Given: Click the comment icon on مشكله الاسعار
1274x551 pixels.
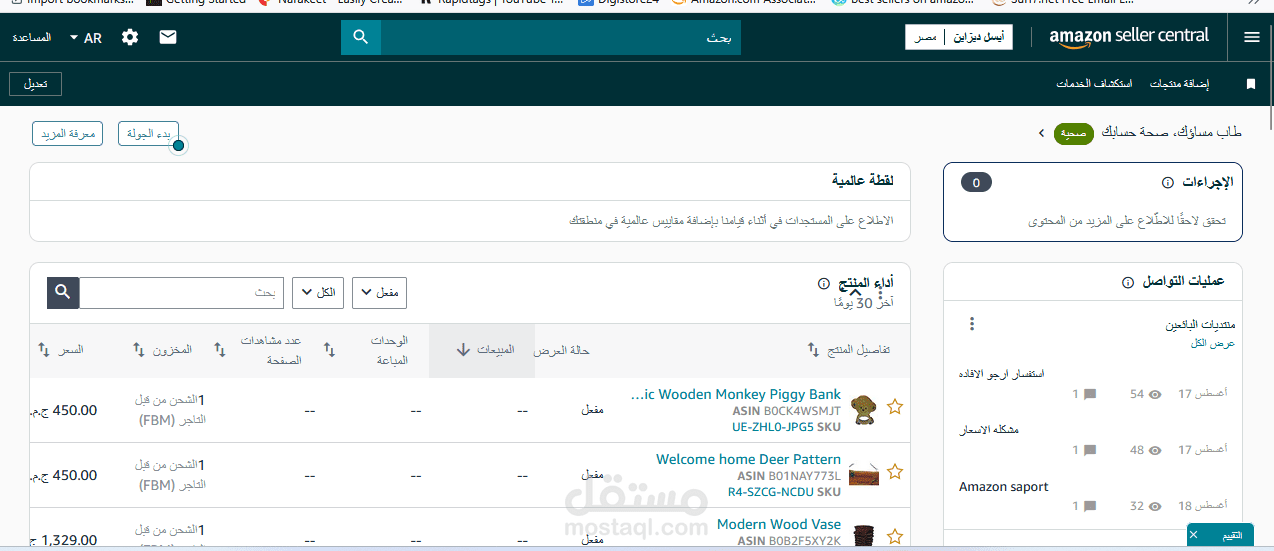Looking at the screenshot, I should tap(1090, 450).
